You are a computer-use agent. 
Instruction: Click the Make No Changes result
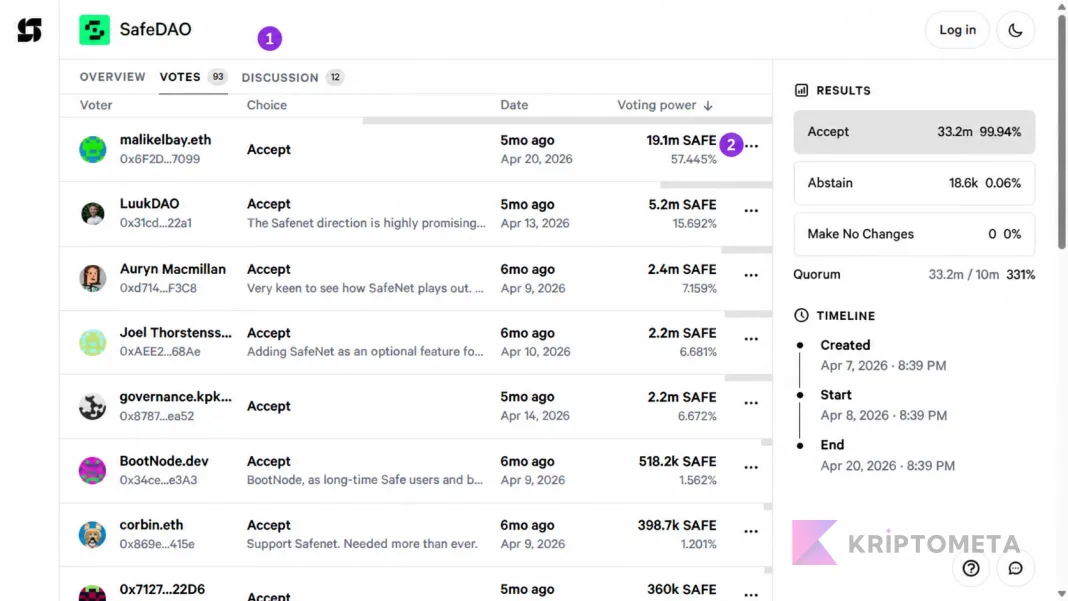[914, 234]
